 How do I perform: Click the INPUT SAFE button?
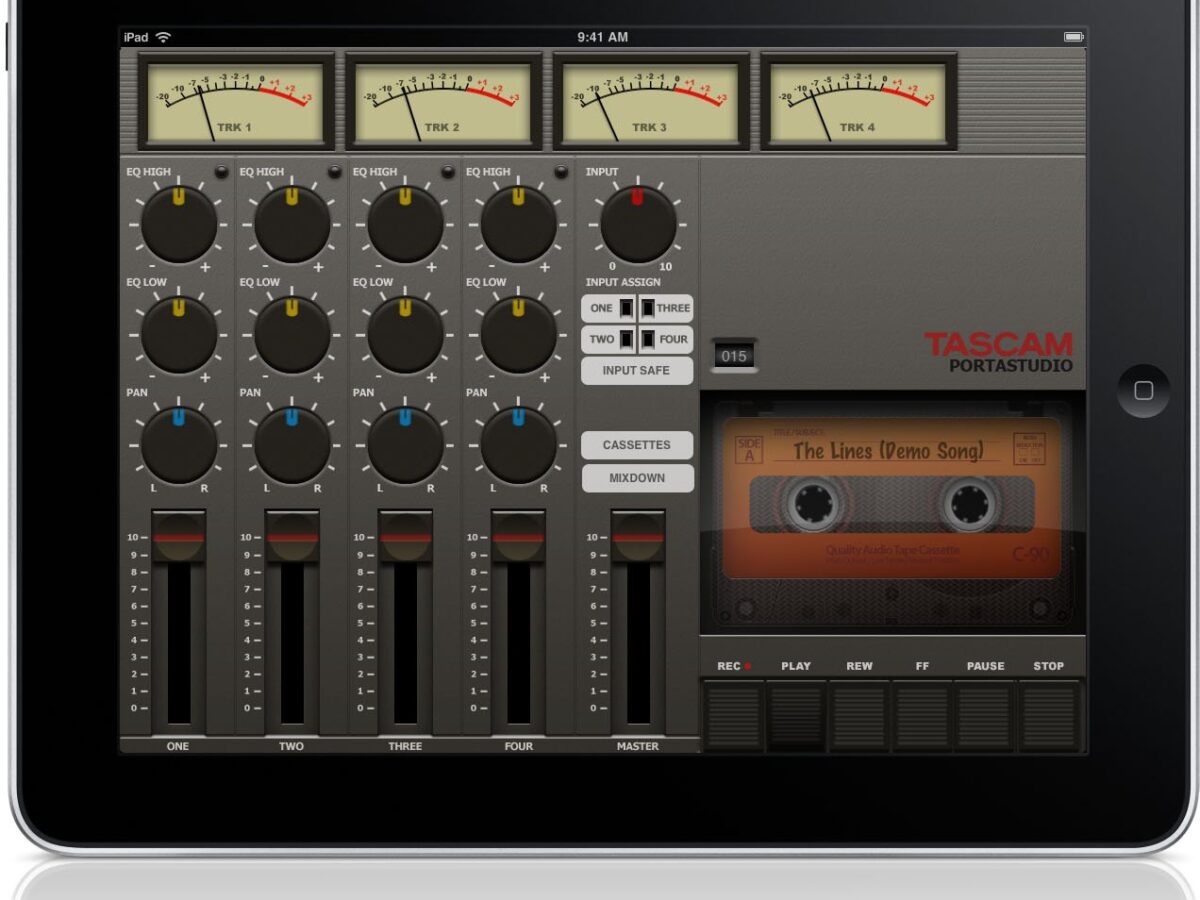point(637,371)
